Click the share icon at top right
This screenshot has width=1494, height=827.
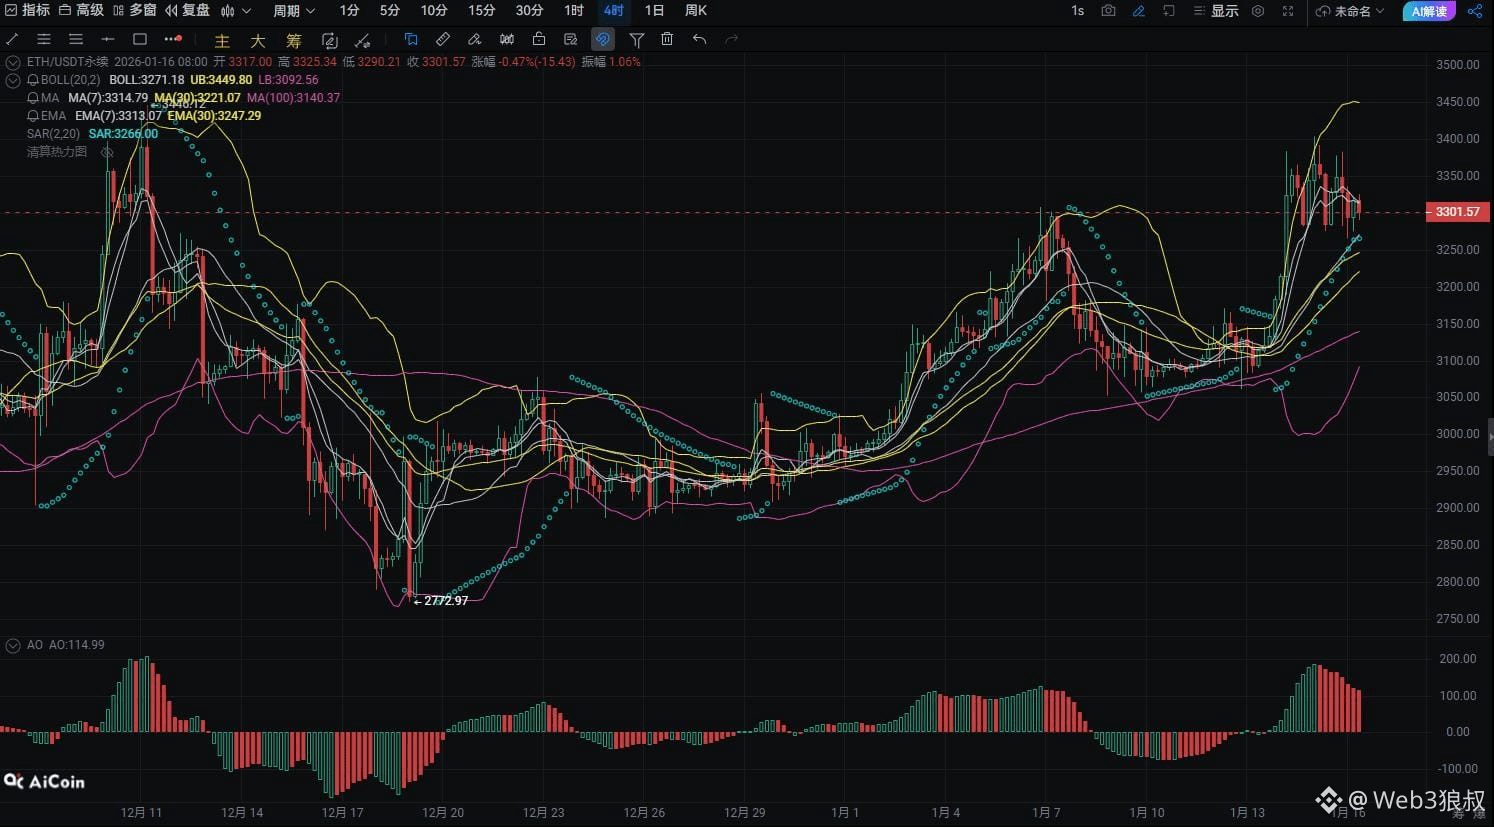click(1474, 11)
